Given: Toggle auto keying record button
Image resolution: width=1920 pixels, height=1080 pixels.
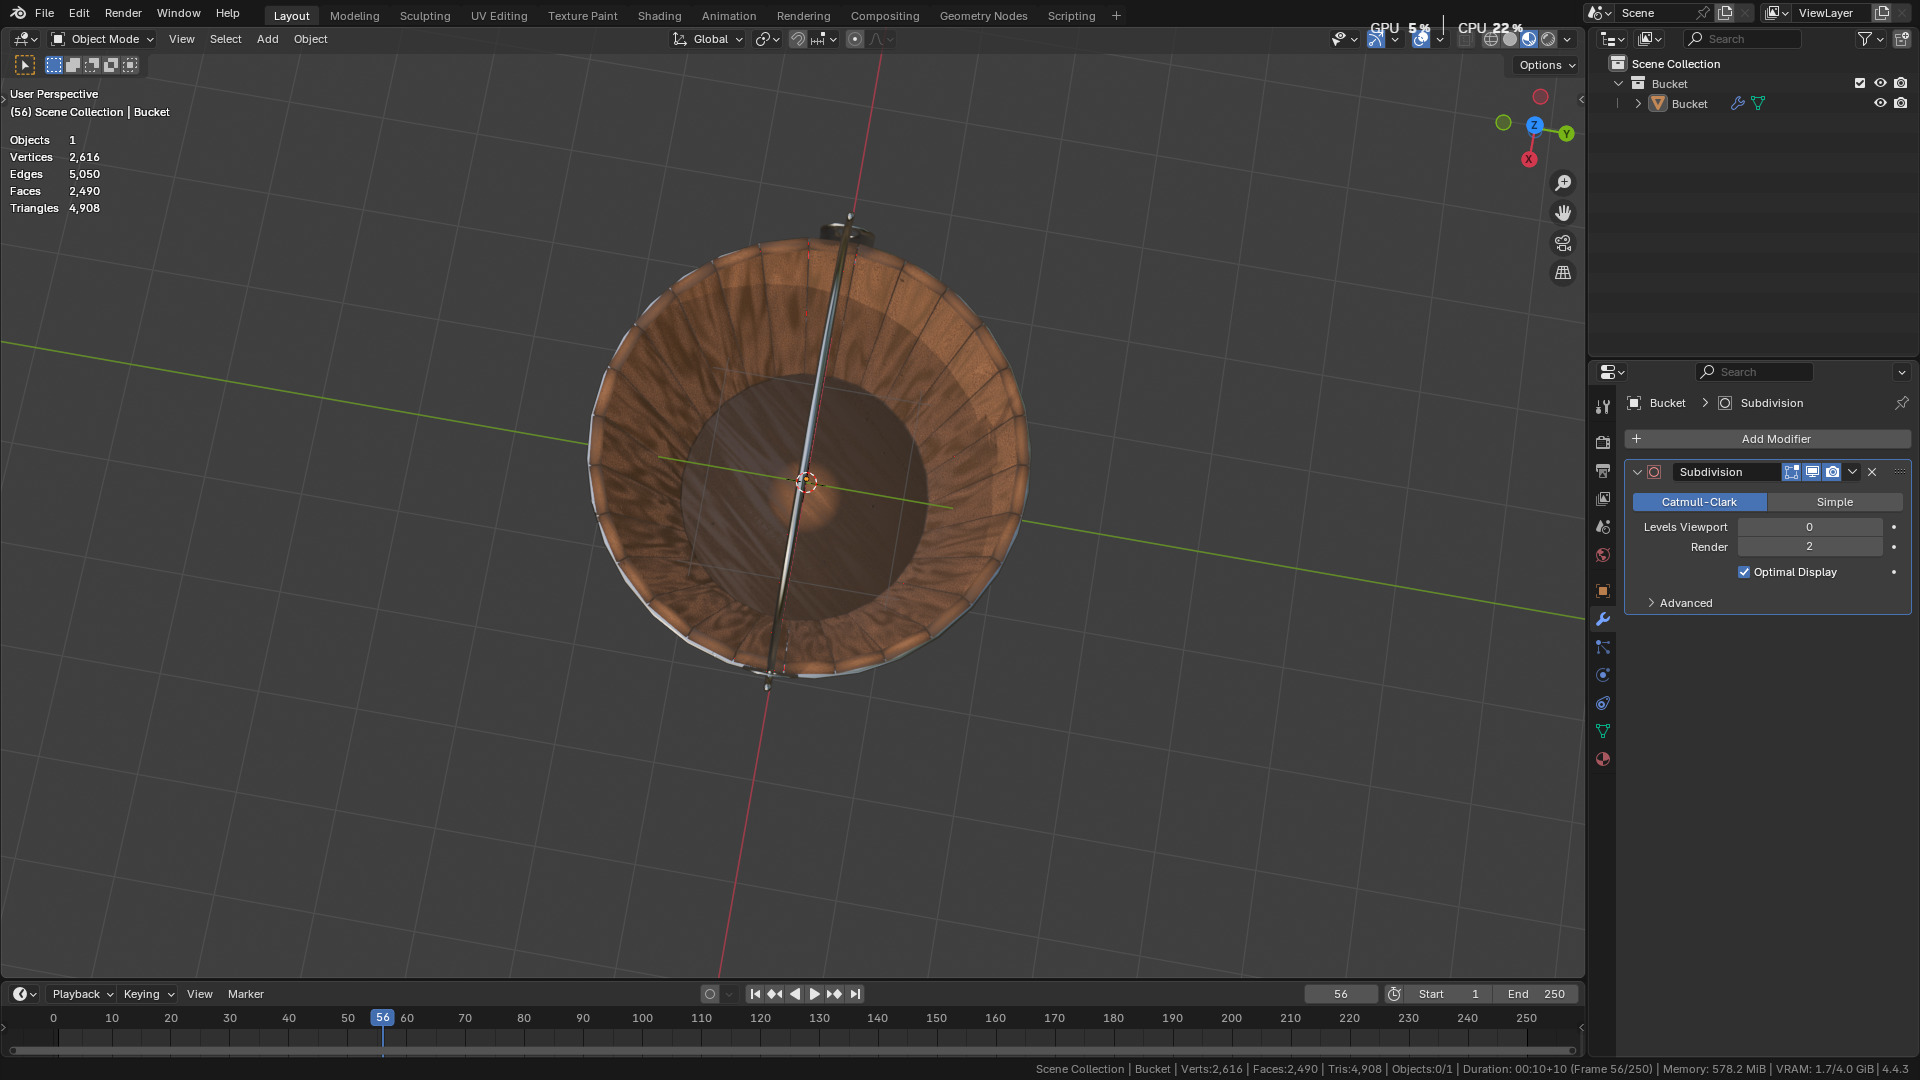Looking at the screenshot, I should (710, 994).
